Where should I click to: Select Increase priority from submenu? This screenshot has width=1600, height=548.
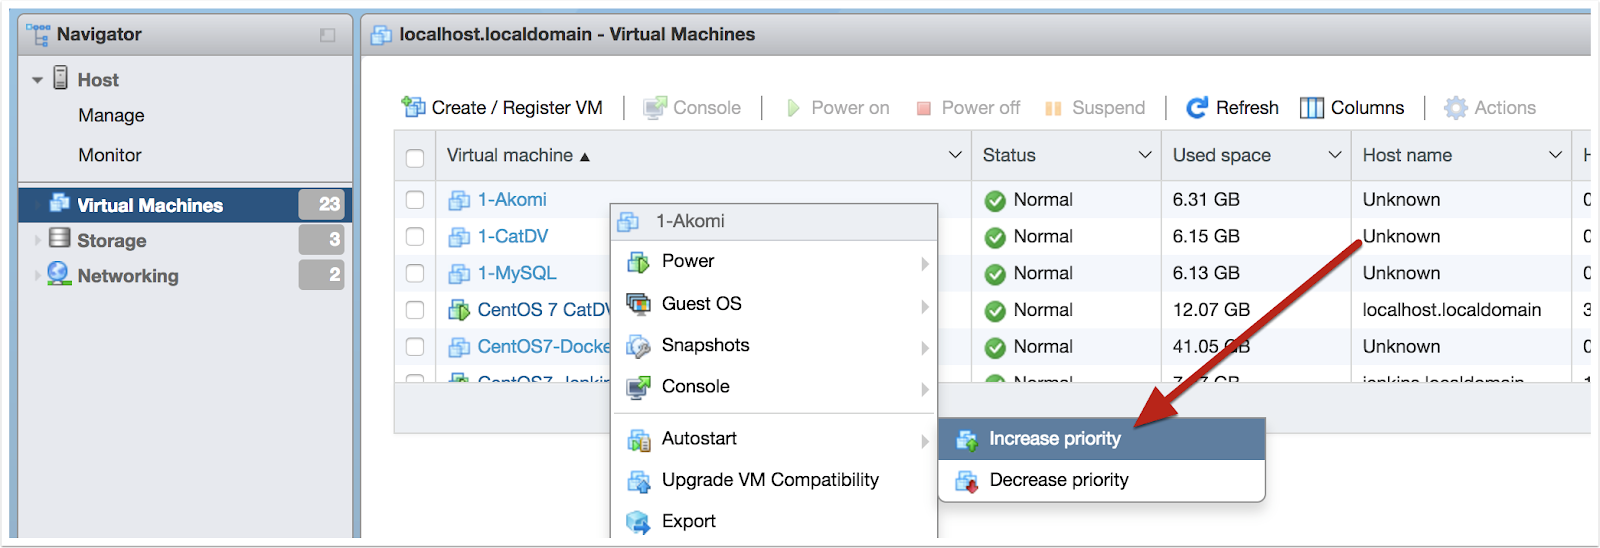click(1054, 439)
